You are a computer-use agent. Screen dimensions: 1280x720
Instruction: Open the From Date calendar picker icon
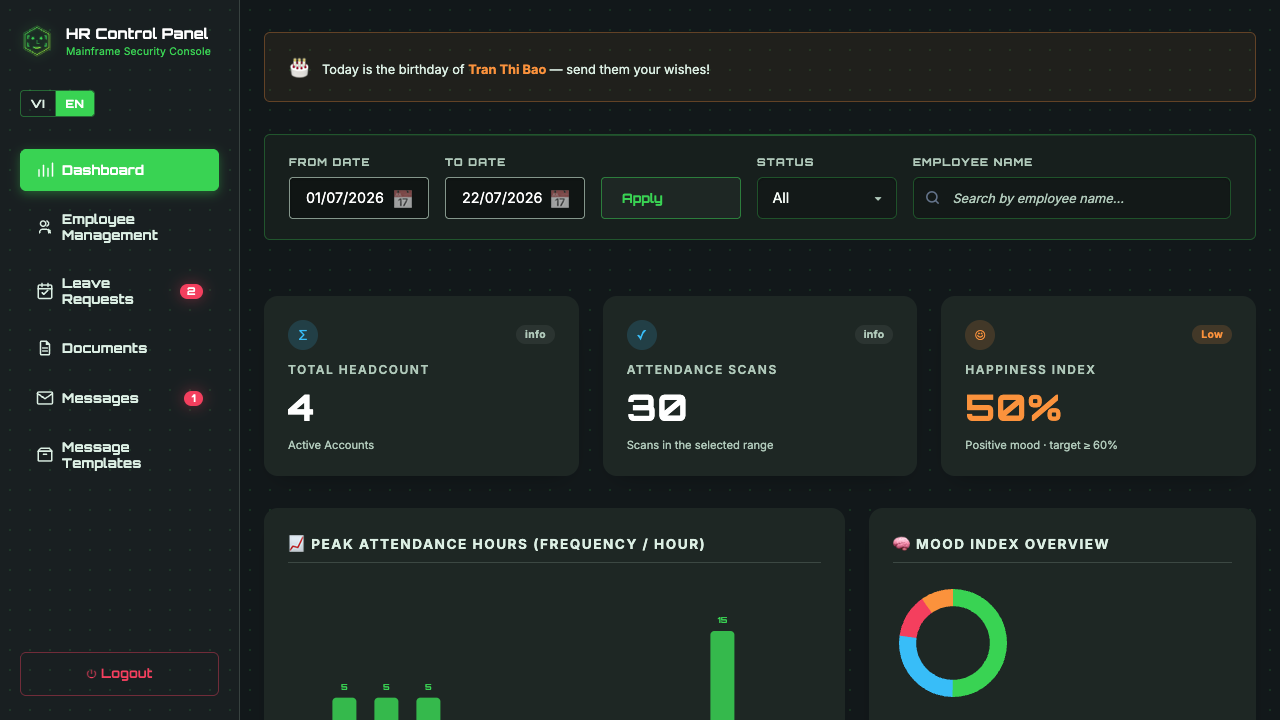403,198
